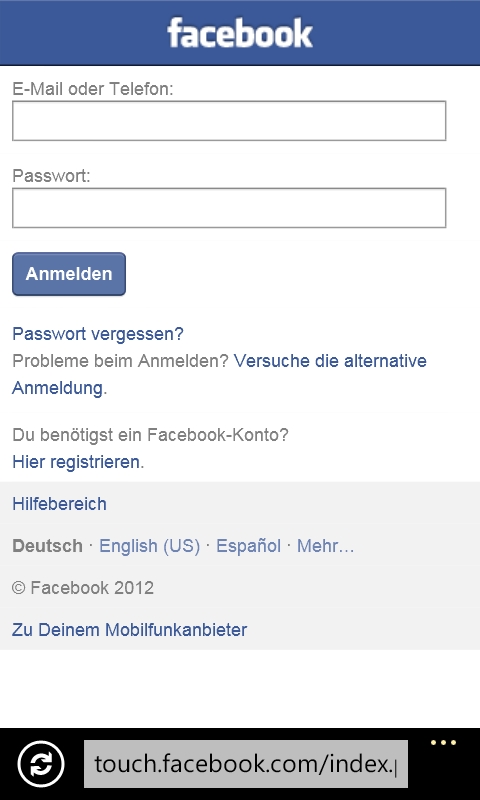This screenshot has height=800, width=480.
Task: Click the Du benötigst ein Facebook-Konto? text
Action: 150,435
